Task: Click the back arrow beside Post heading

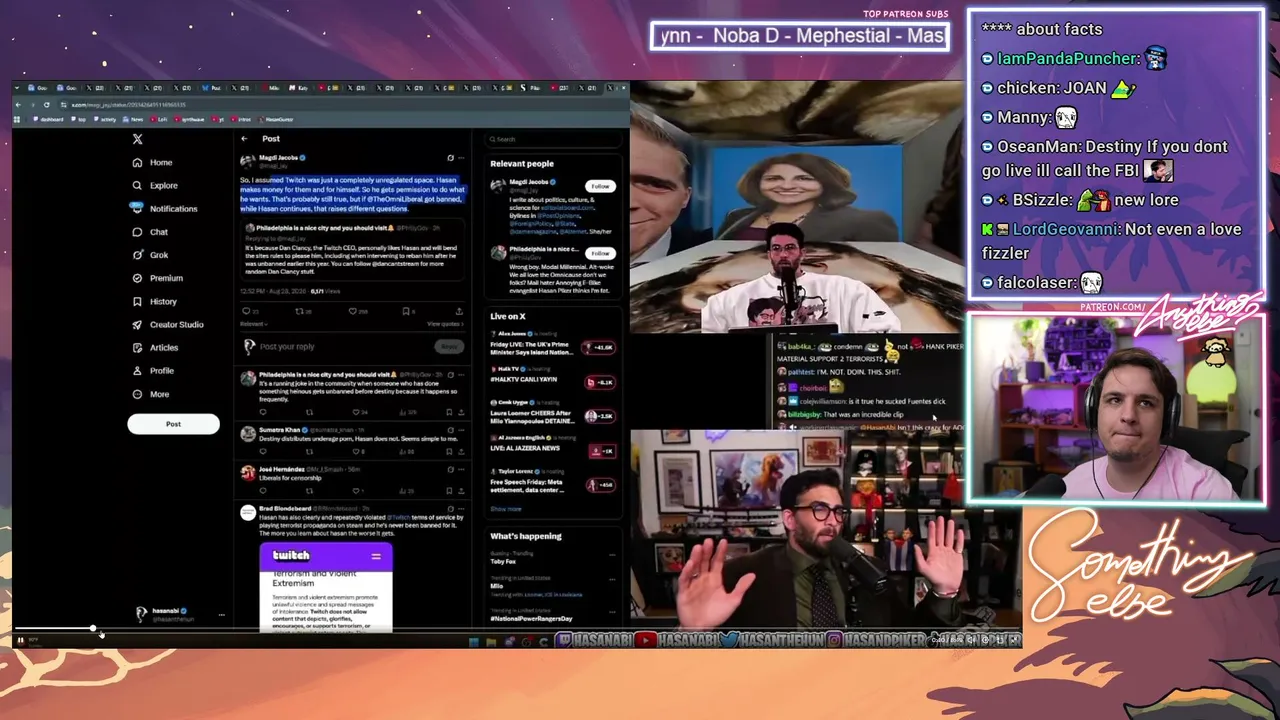Action: tap(244, 139)
